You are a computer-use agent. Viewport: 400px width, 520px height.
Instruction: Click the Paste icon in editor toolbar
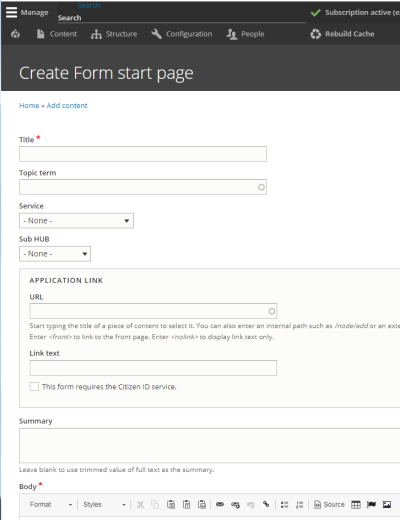pyautogui.click(x=171, y=505)
